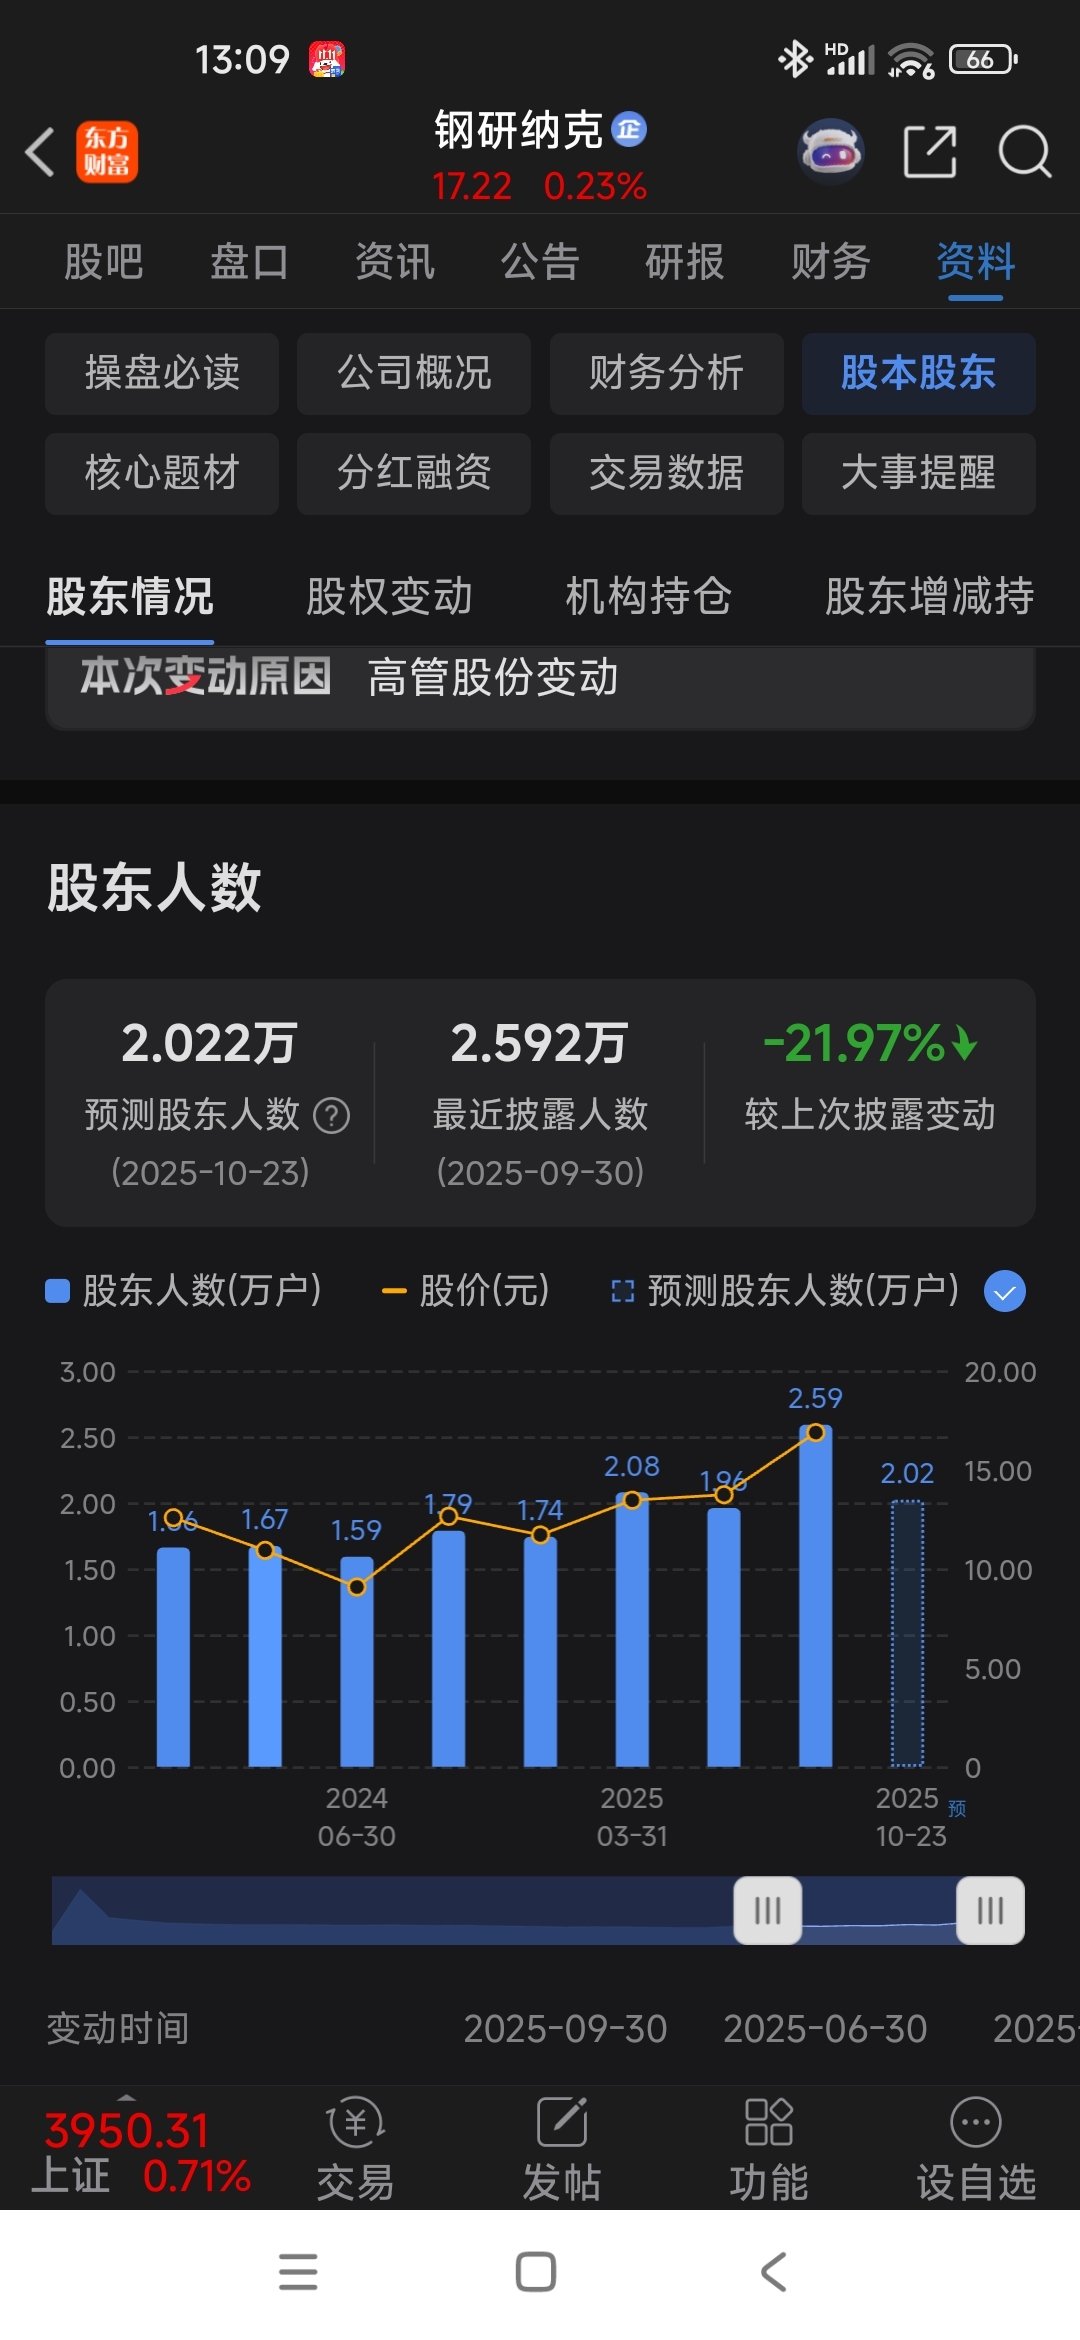1080x2340 pixels.
Task: Grab the right range slider handle
Action: (x=990, y=1910)
